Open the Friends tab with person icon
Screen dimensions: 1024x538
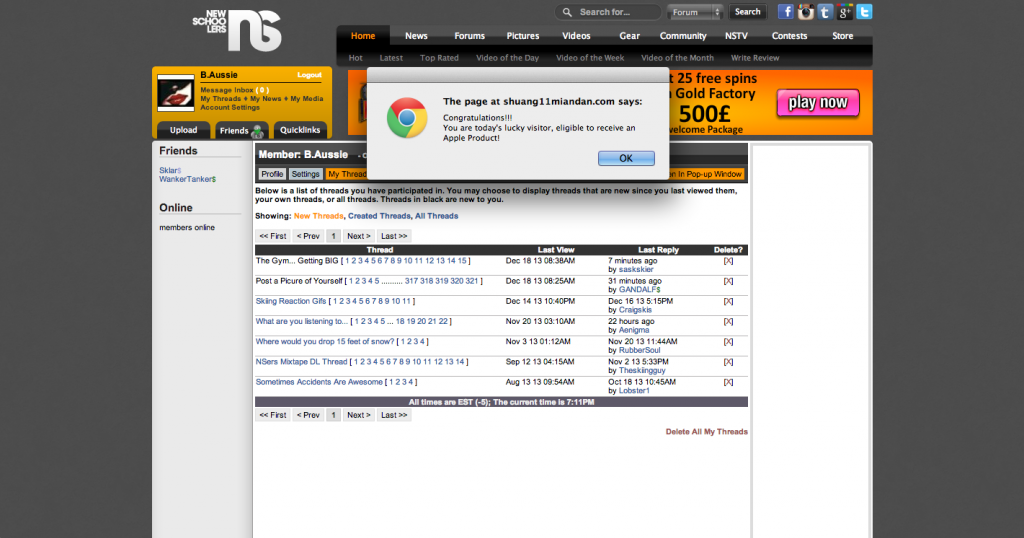click(x=241, y=130)
